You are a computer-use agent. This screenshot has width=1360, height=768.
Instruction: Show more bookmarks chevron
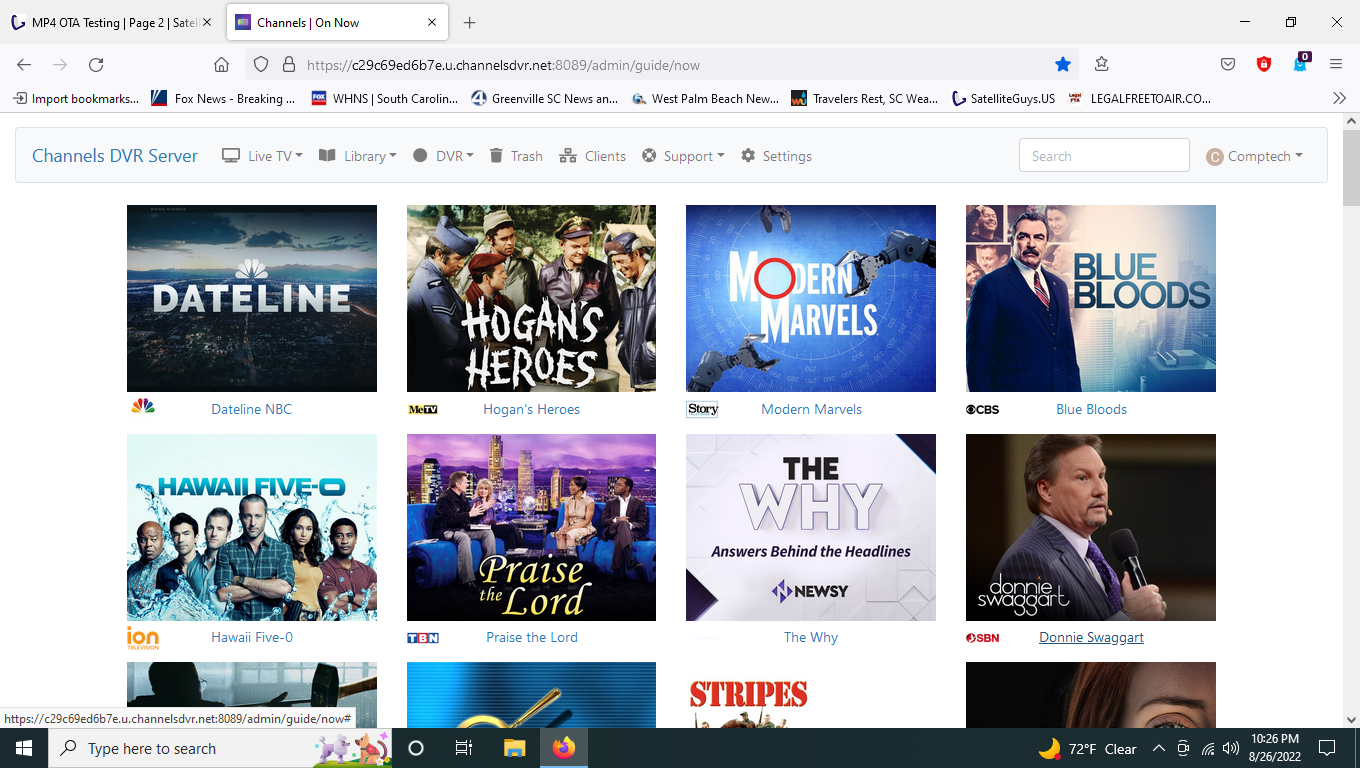pyautogui.click(x=1340, y=98)
